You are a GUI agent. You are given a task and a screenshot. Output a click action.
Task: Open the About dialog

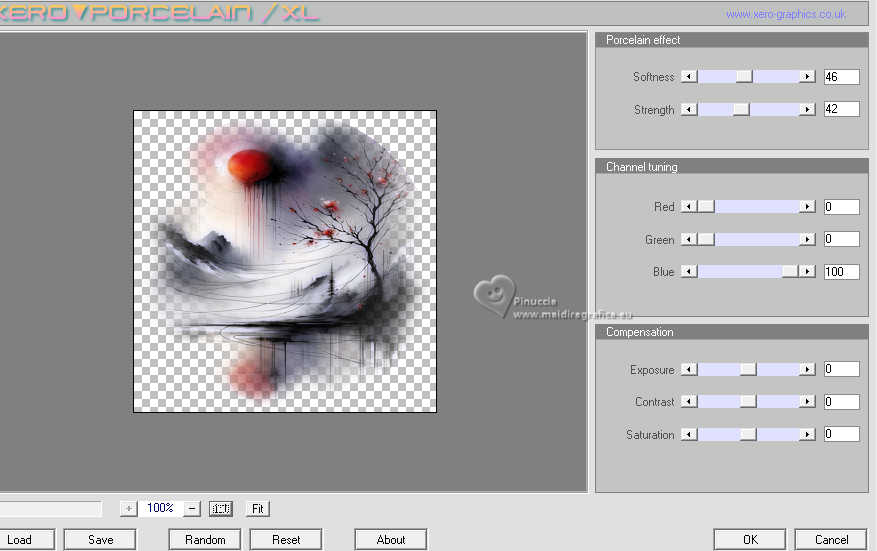pyautogui.click(x=390, y=540)
